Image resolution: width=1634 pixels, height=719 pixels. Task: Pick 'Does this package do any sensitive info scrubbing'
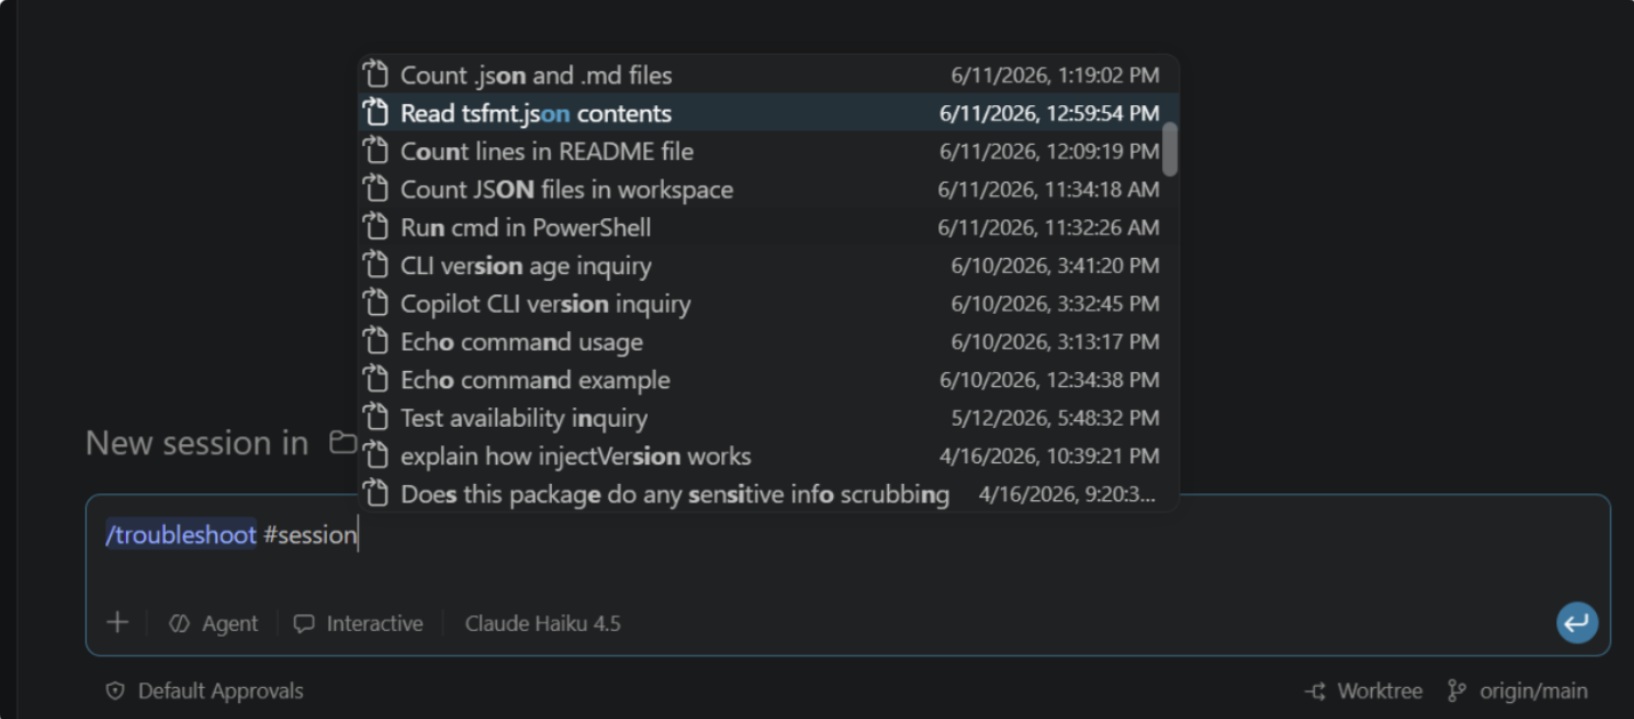tap(768, 493)
